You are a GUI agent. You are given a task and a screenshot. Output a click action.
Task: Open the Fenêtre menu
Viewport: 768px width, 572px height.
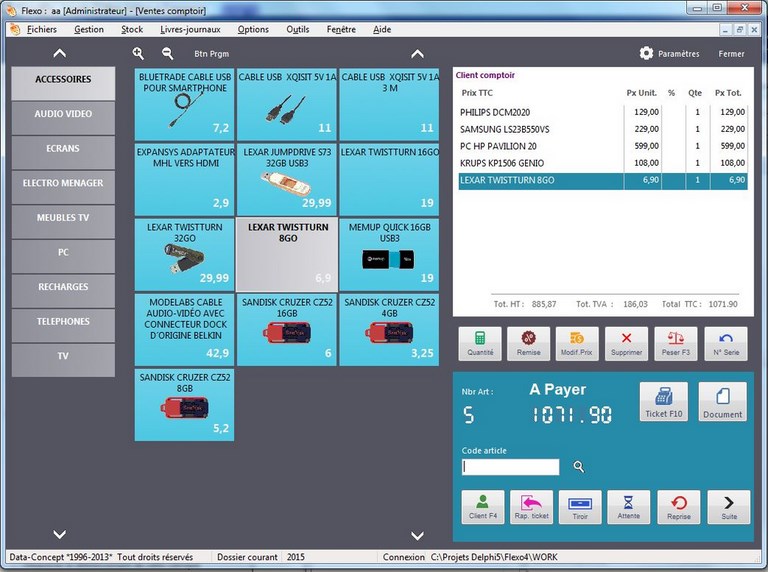tap(341, 29)
